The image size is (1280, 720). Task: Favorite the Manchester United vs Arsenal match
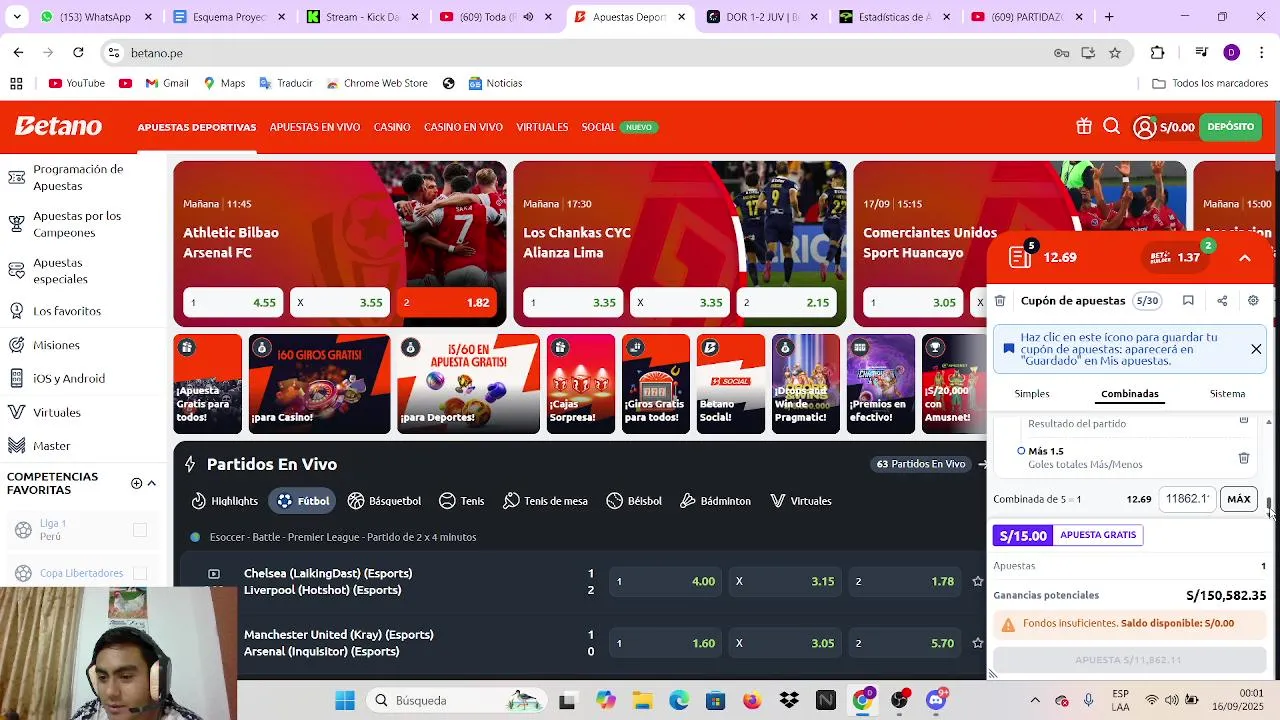click(977, 643)
